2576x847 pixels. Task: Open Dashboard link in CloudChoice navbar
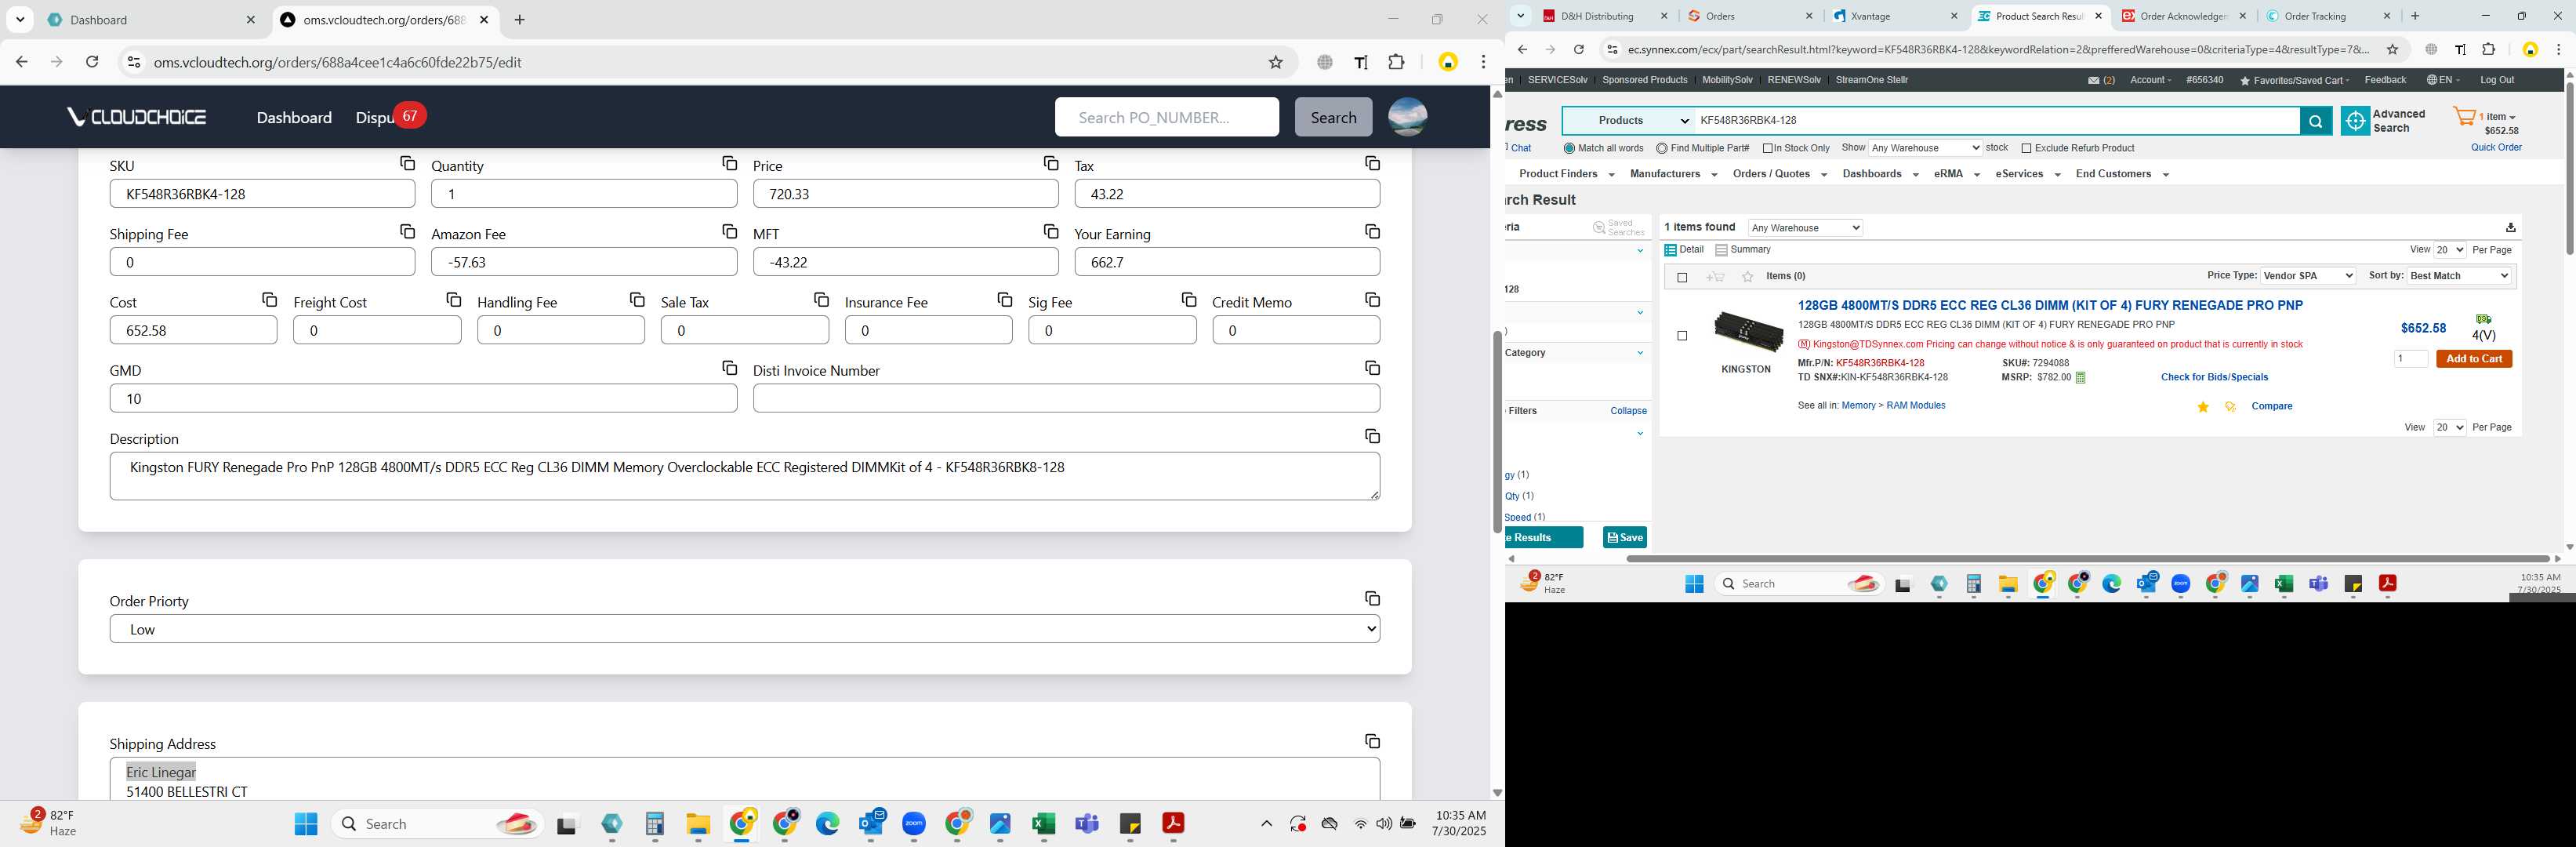294,117
